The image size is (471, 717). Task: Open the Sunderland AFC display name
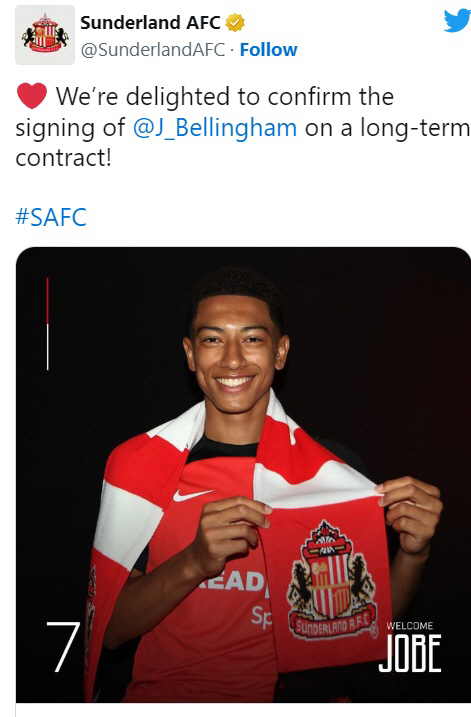coord(150,22)
